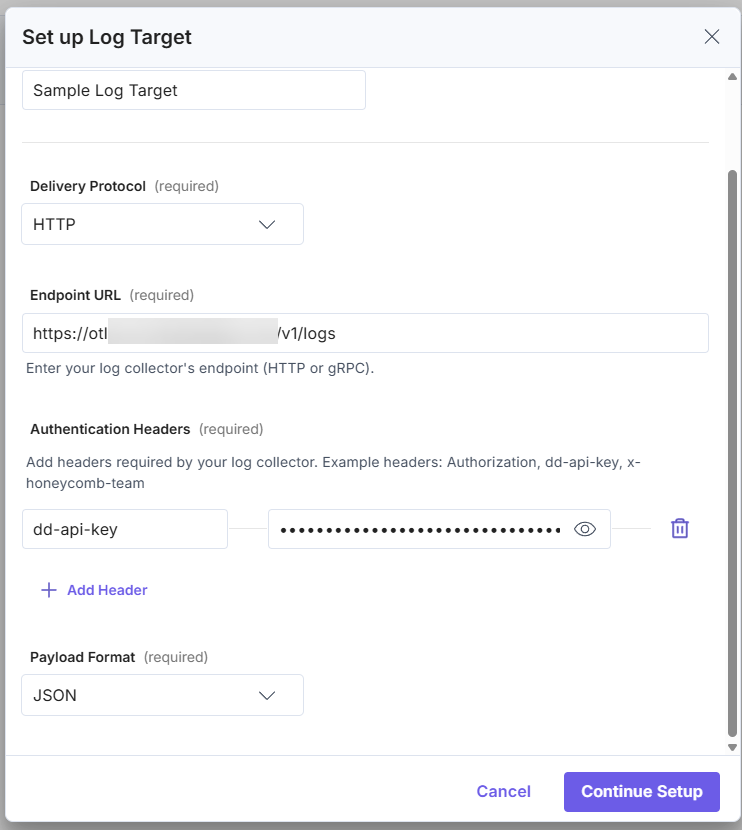This screenshot has height=830, width=742.
Task: Open the Delivery Protocol dropdown
Action: click(x=162, y=224)
